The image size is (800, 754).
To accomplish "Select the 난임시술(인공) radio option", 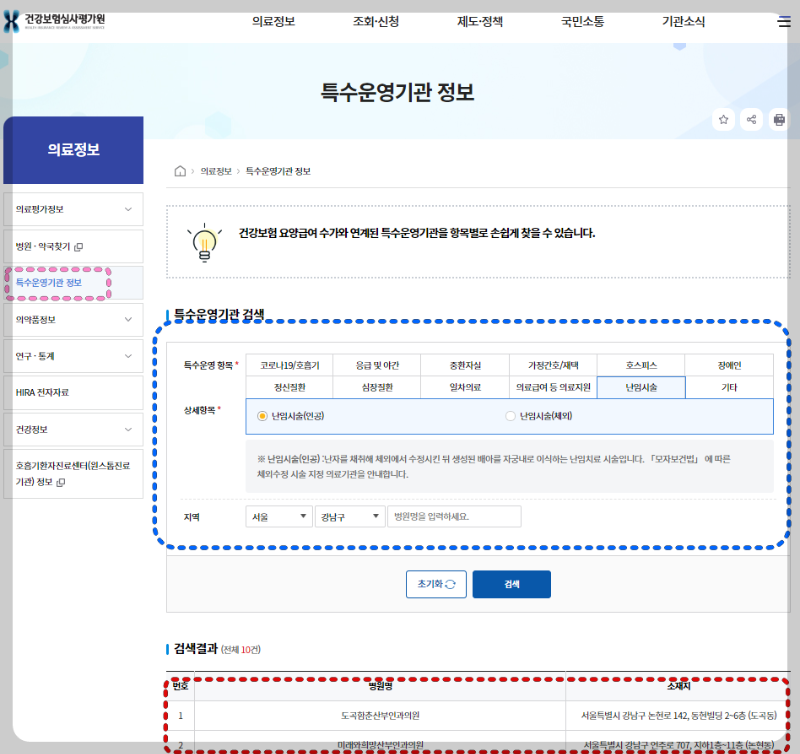I will (261, 417).
